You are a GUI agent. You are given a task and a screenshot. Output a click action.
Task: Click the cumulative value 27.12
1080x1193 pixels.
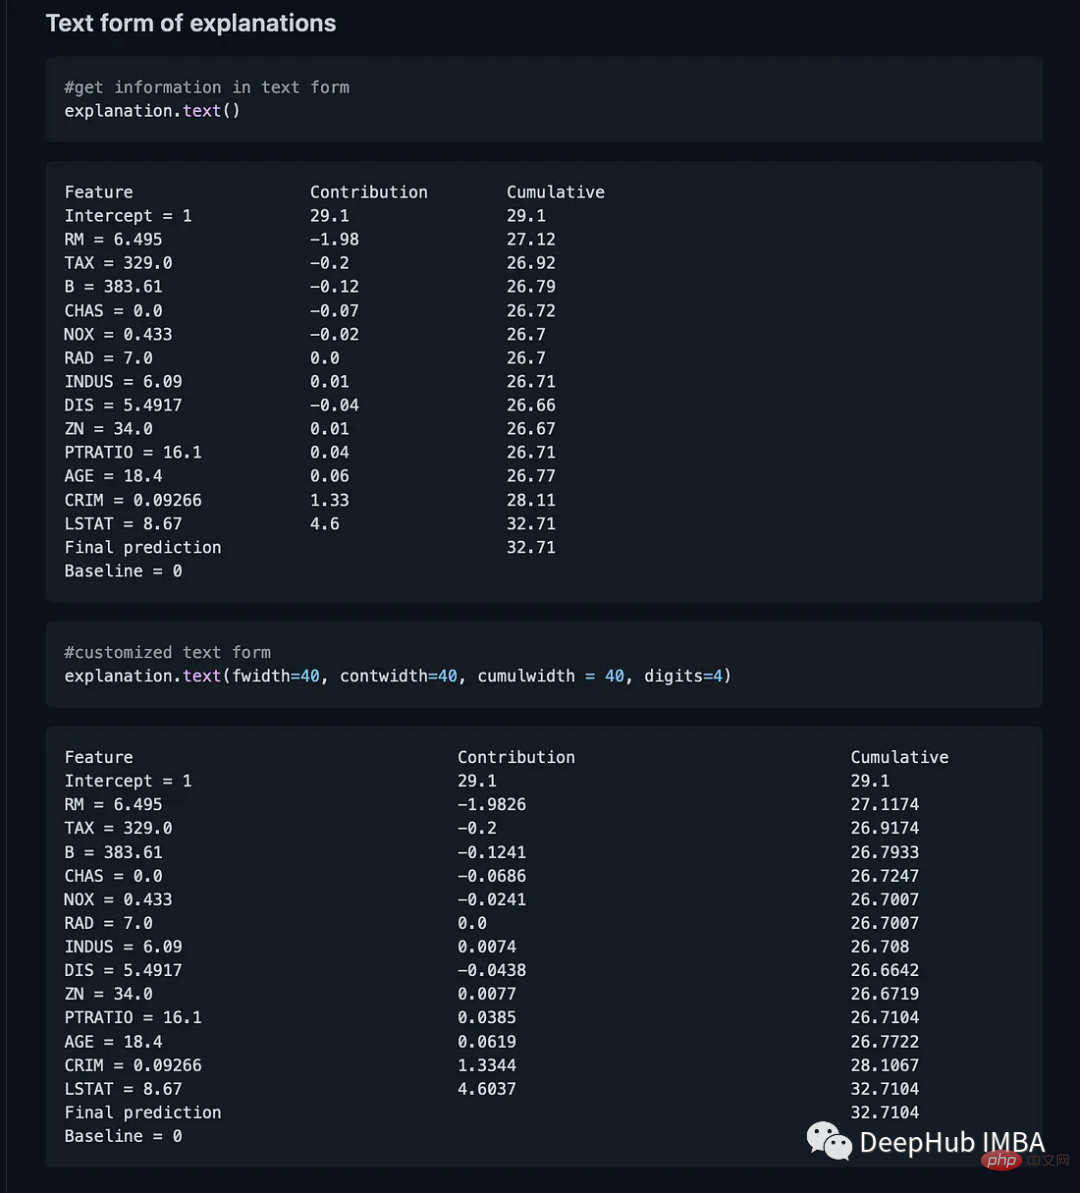point(531,239)
